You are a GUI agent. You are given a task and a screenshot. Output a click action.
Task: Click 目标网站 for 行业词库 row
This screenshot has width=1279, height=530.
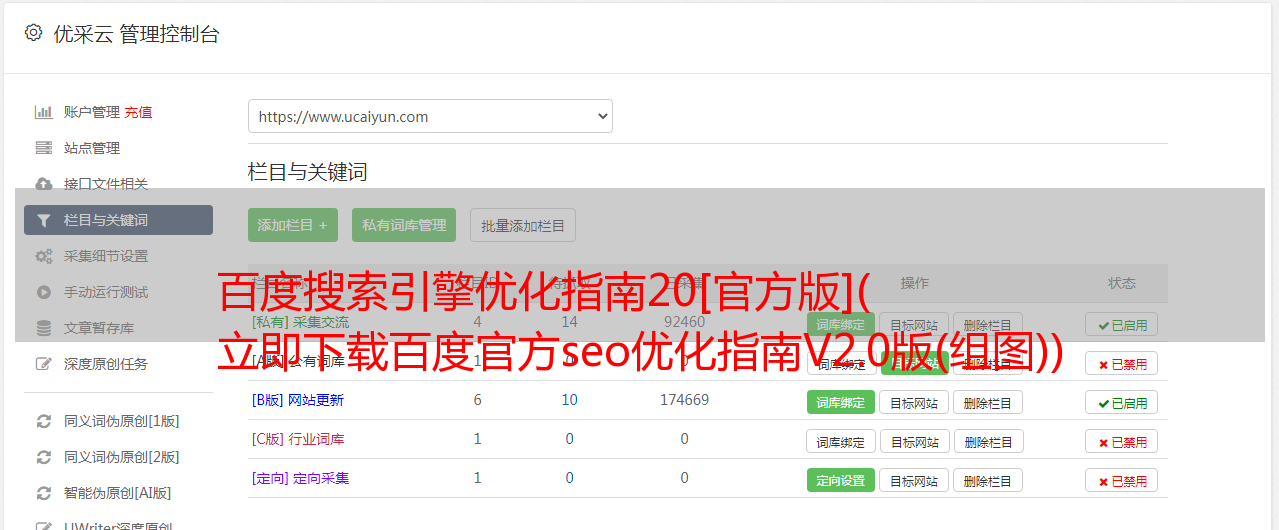point(914,441)
